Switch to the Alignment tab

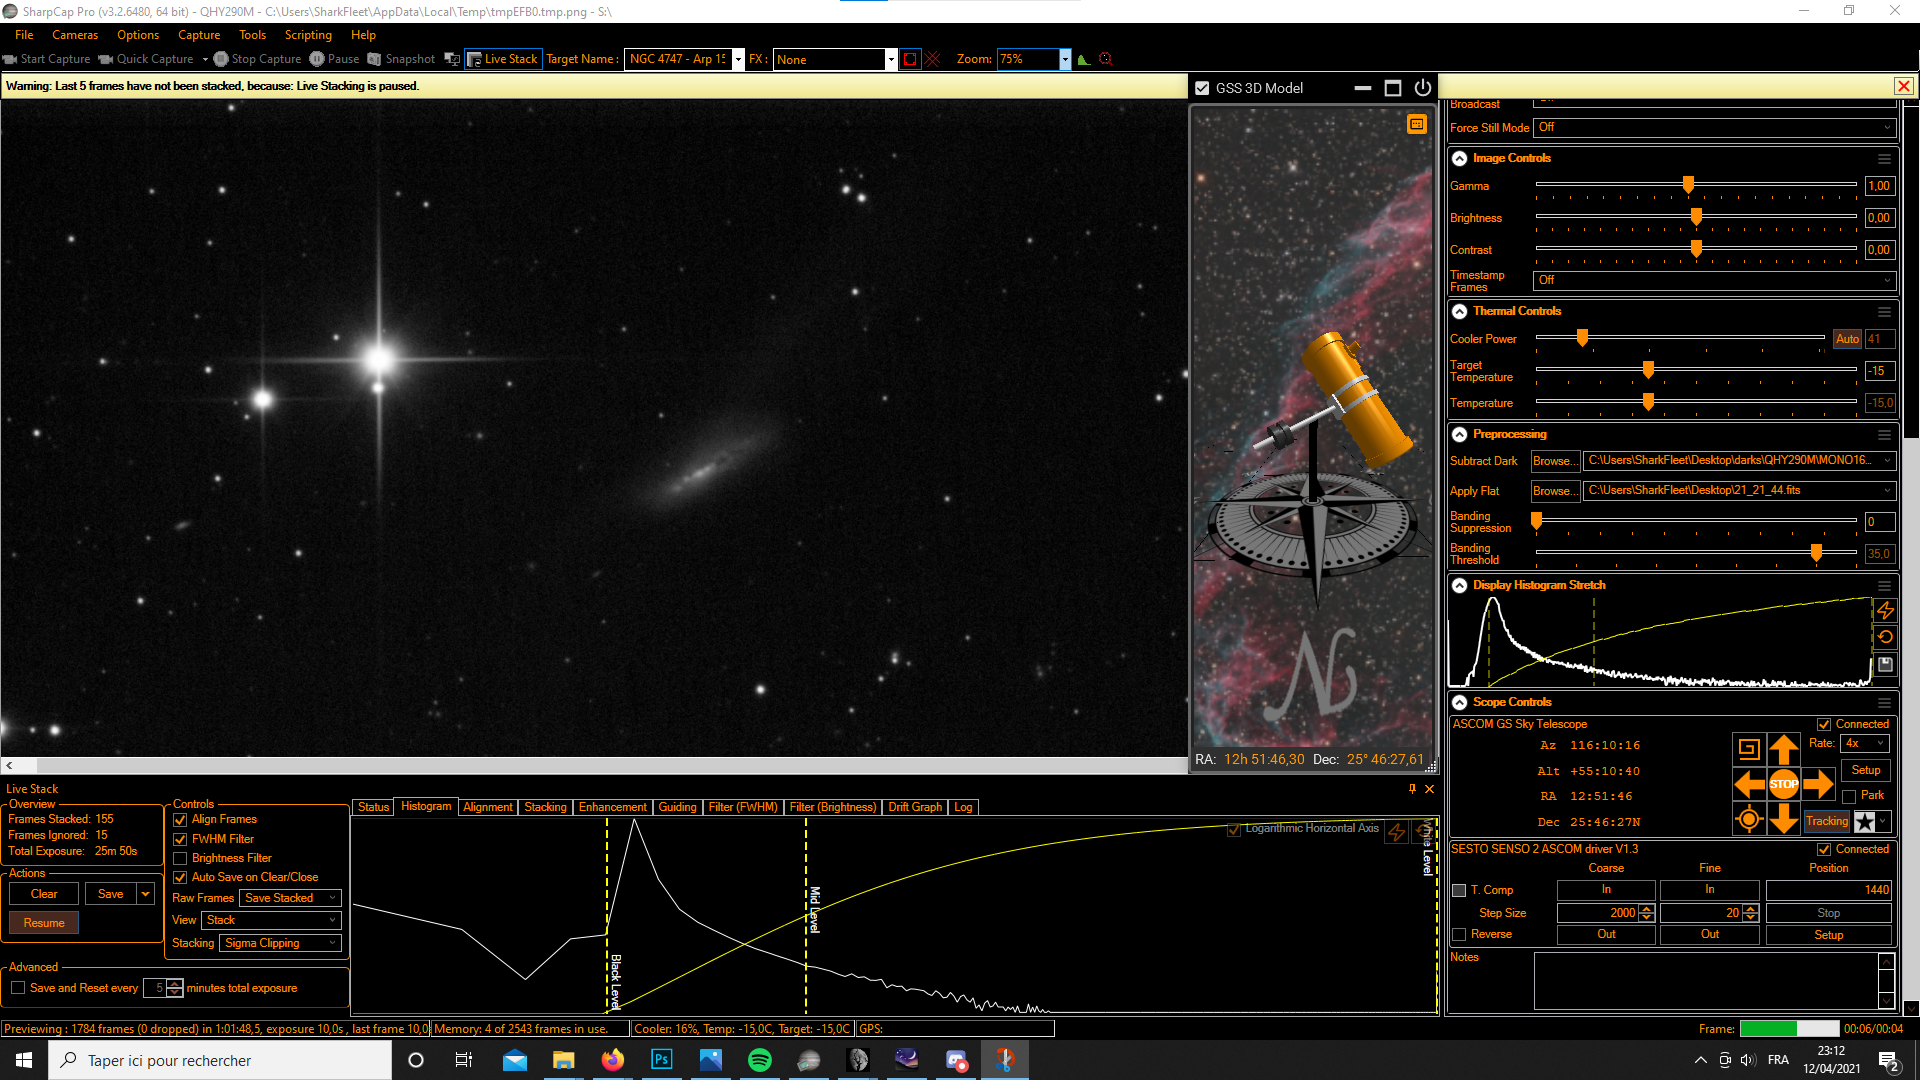point(487,807)
